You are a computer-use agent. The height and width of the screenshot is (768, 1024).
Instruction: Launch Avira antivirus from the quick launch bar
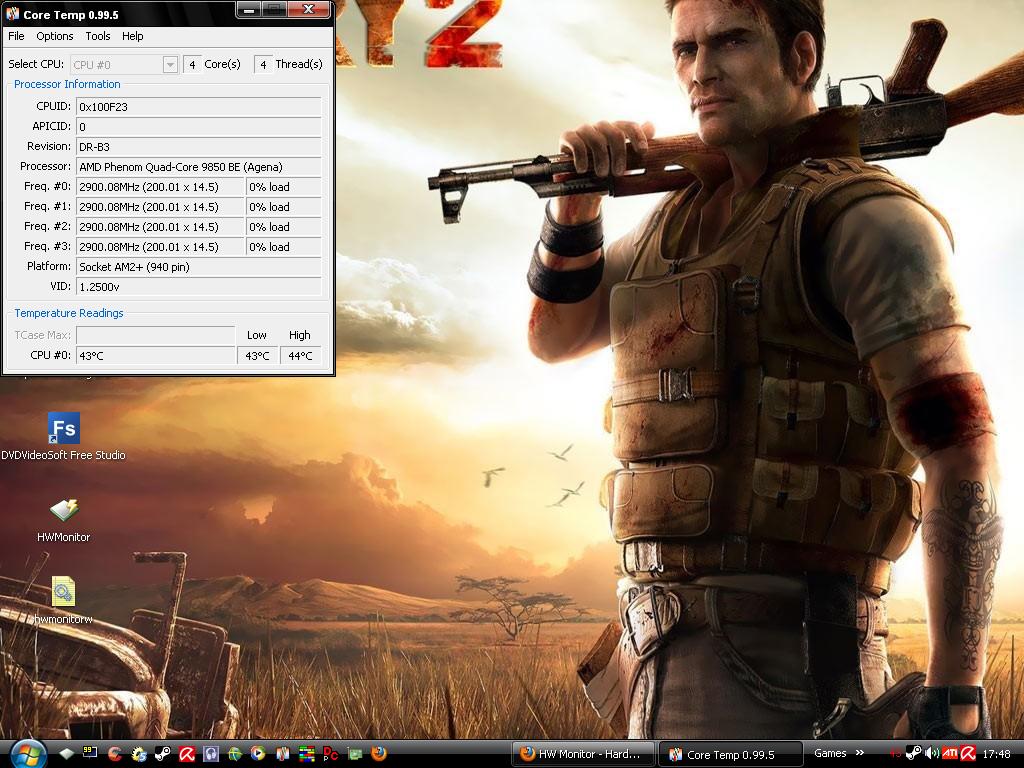[x=187, y=754]
